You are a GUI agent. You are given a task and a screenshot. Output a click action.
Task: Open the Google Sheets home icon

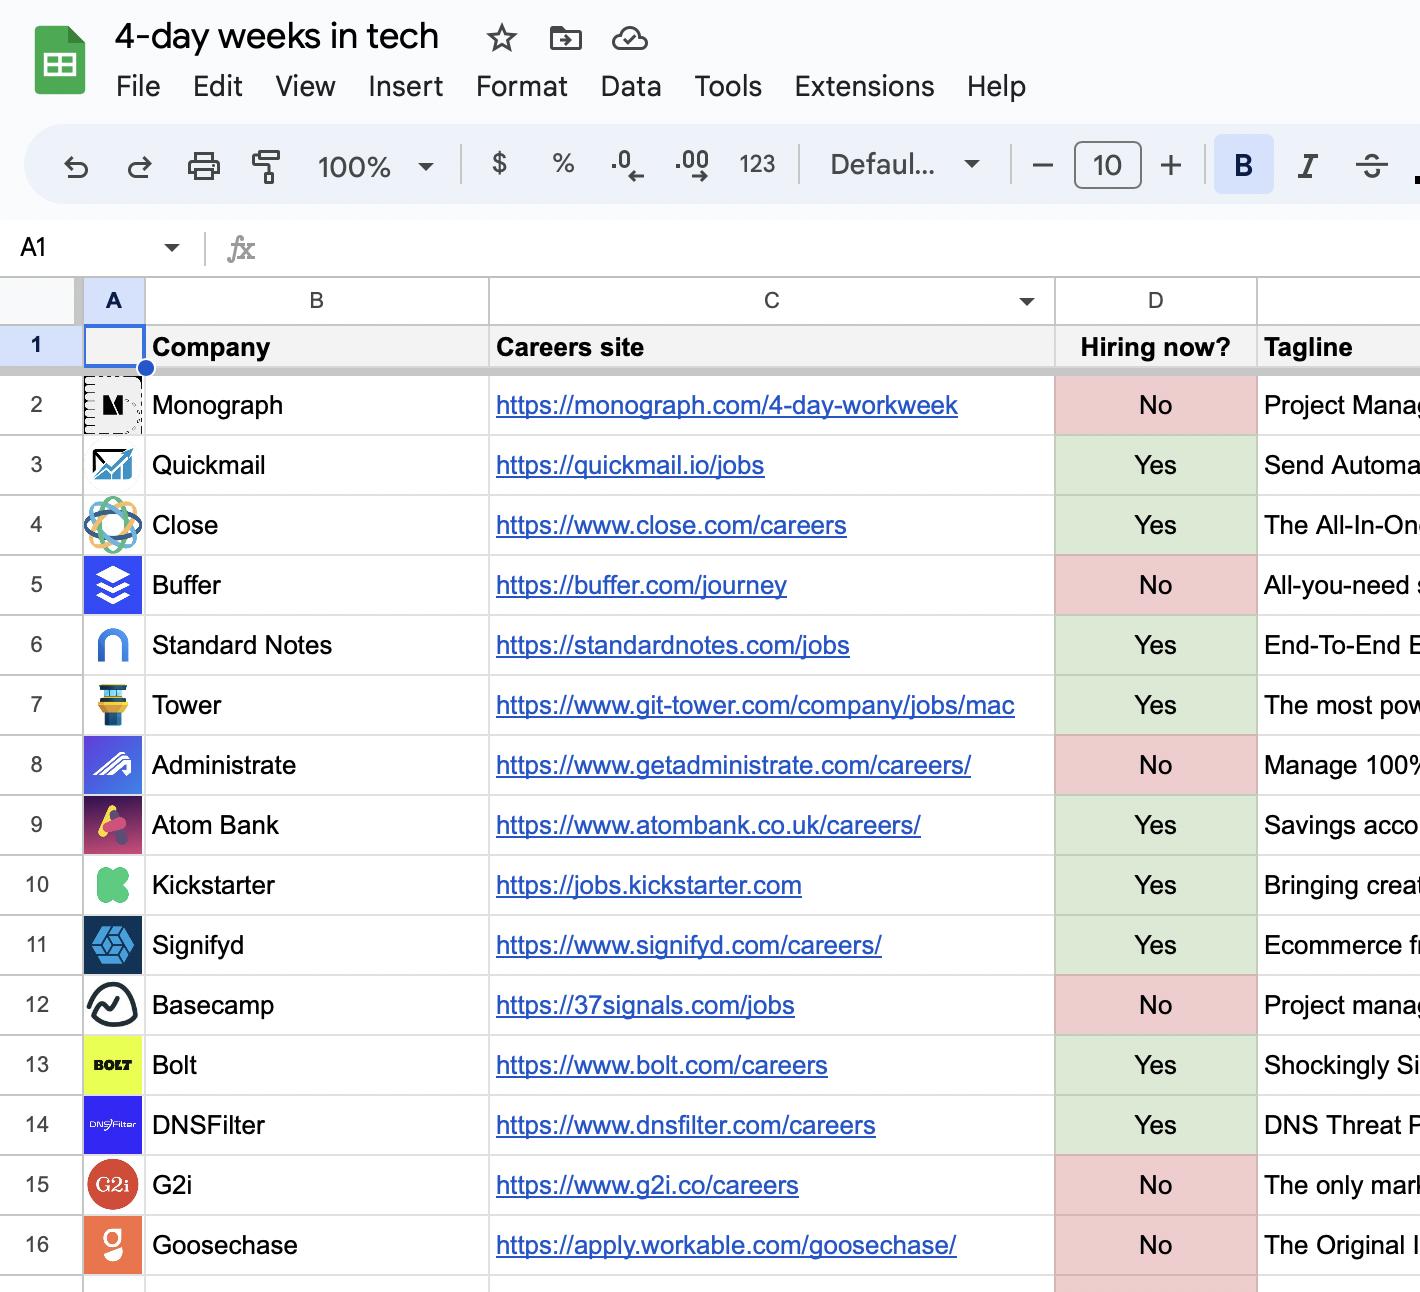(x=60, y=60)
